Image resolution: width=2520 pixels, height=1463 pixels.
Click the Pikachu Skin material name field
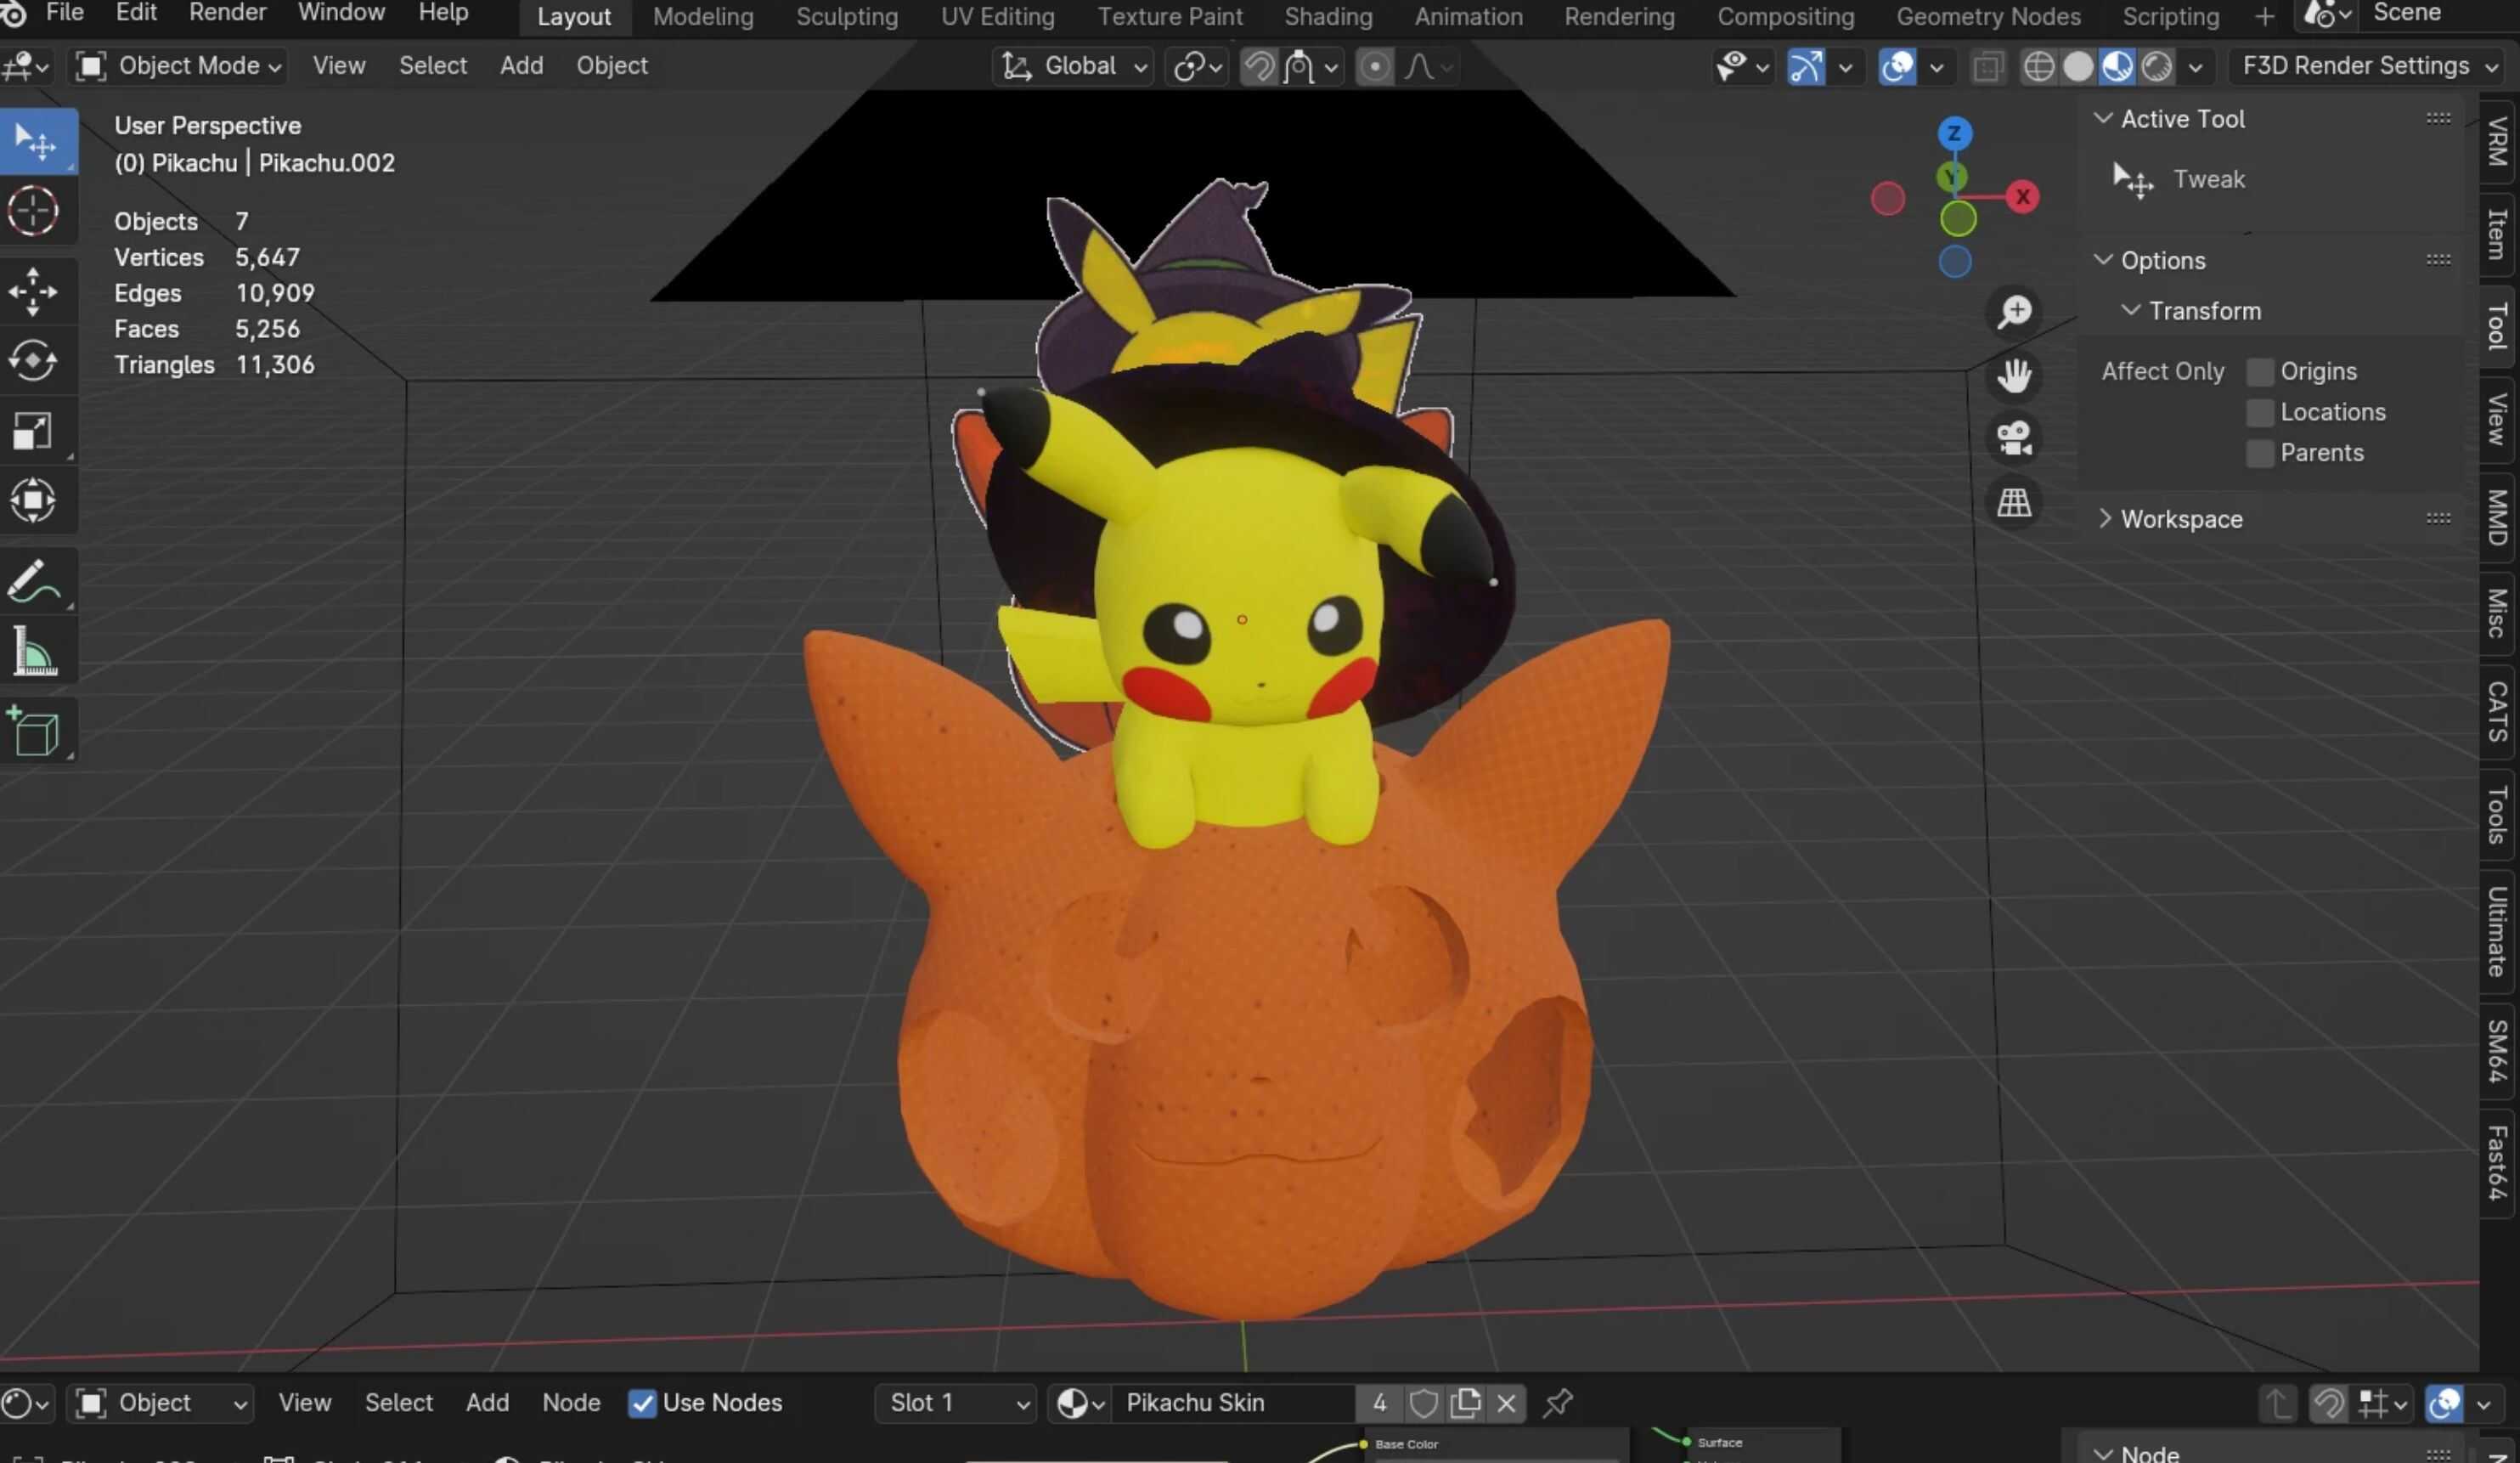(1235, 1403)
